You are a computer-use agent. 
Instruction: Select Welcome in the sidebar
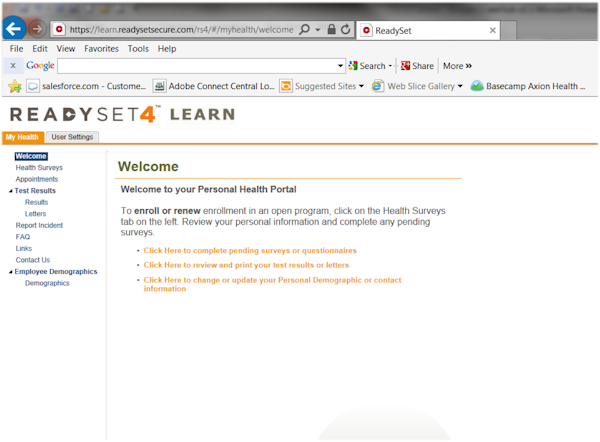(31, 156)
